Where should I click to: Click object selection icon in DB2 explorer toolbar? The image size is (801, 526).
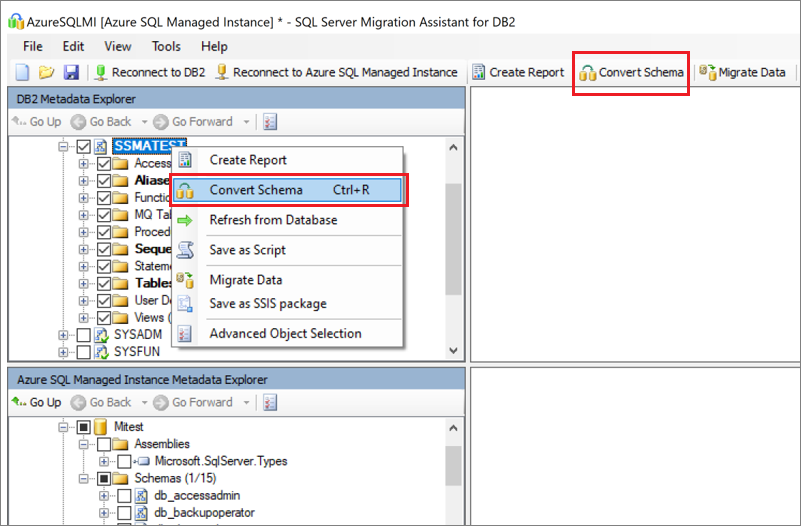[270, 122]
